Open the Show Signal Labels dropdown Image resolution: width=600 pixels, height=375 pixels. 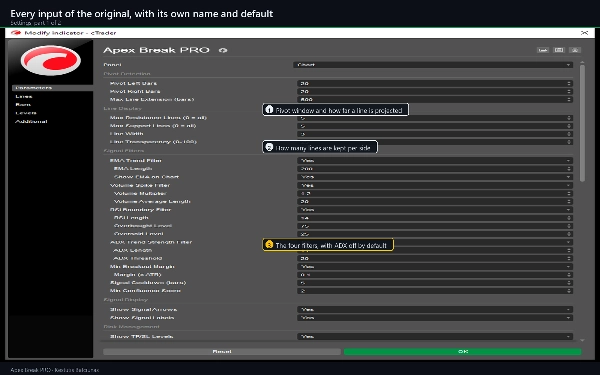tap(435, 318)
